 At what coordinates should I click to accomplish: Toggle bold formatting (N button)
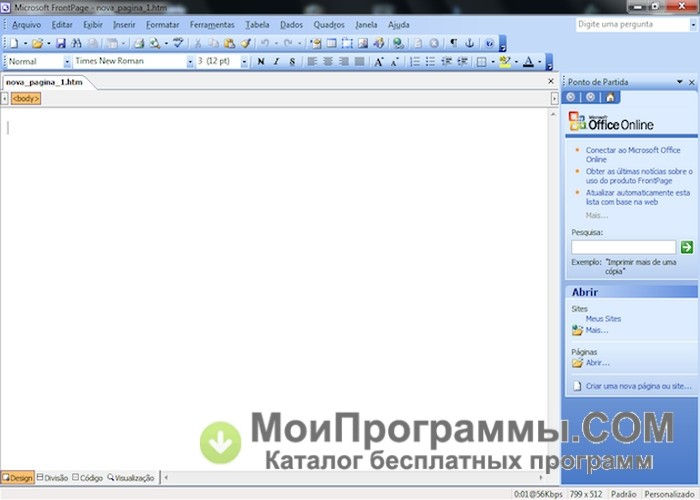pyautogui.click(x=261, y=62)
